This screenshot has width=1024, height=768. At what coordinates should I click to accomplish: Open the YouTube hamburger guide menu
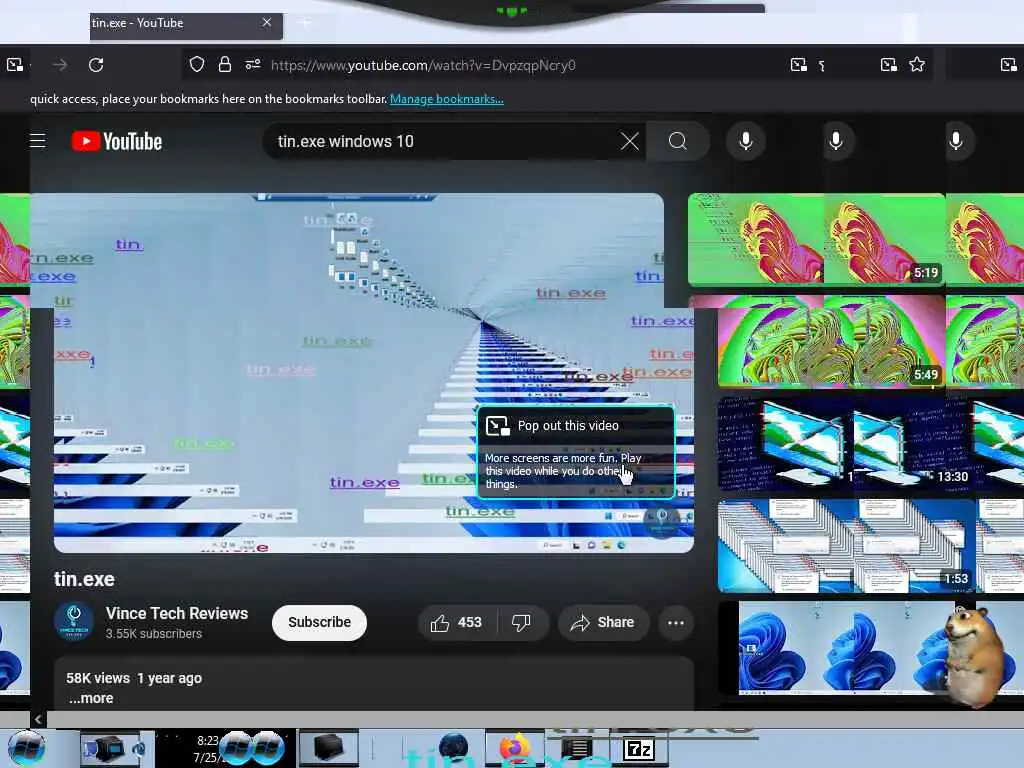38,140
